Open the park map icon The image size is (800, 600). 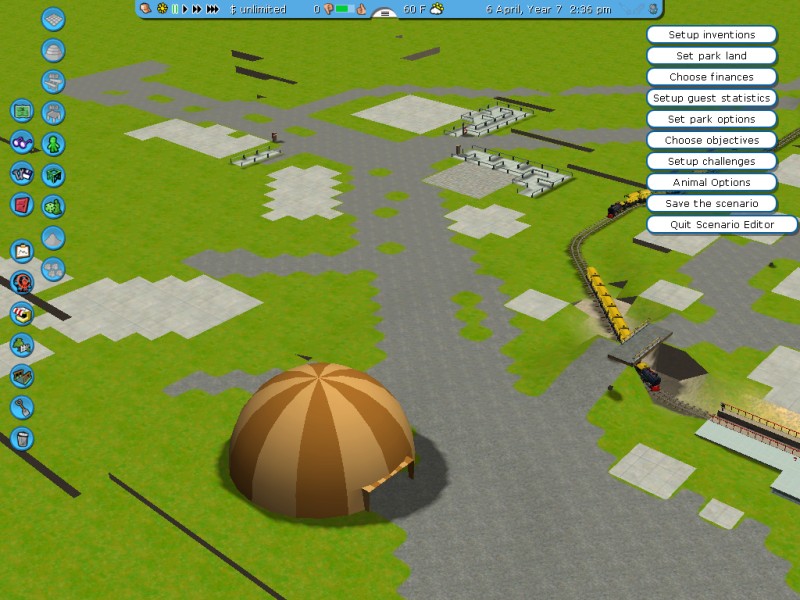coord(22,111)
